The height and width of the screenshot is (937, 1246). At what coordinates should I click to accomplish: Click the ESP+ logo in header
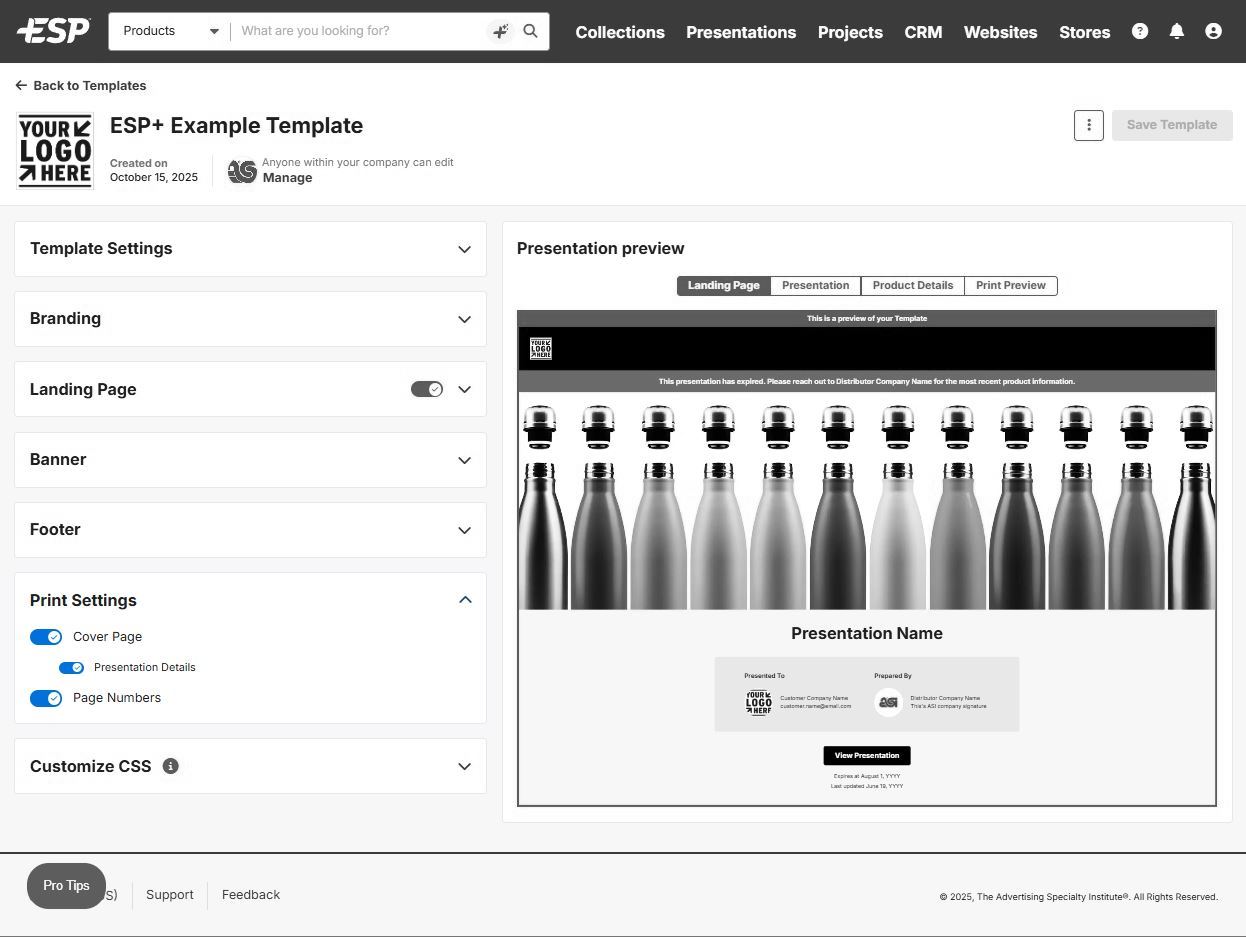(54, 31)
